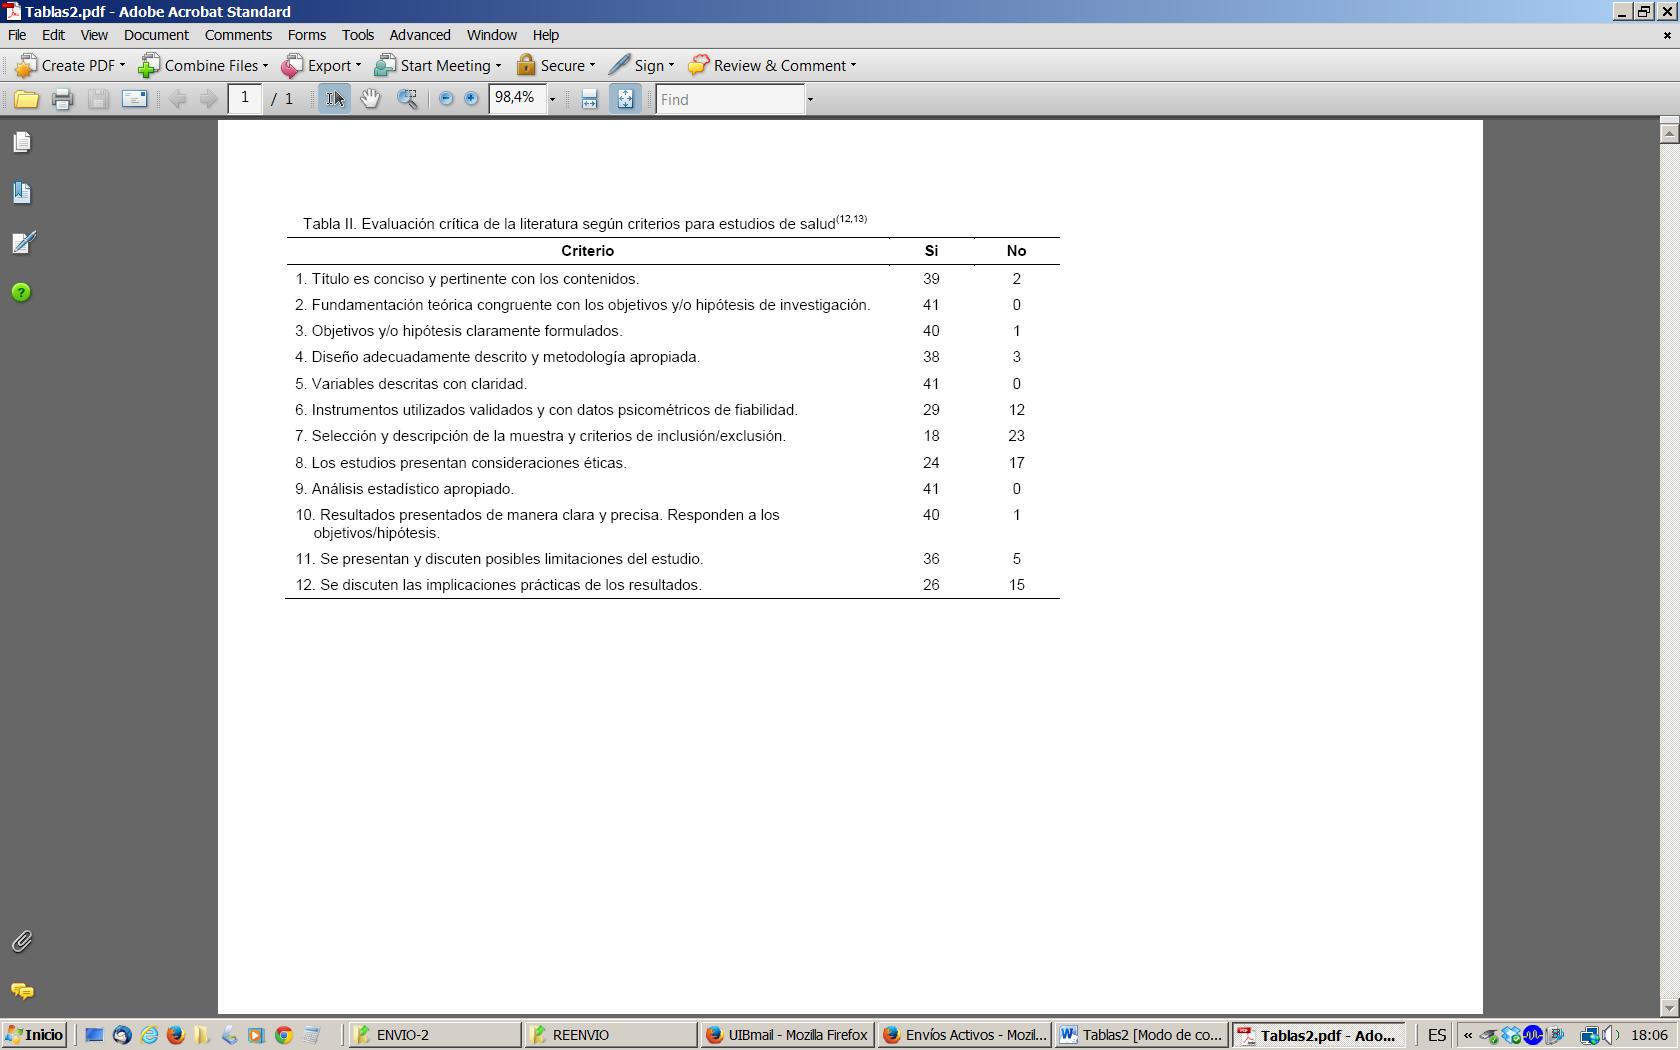Screen dimensions: 1680x1050
Task: Click the email envelope icon
Action: pos(134,99)
